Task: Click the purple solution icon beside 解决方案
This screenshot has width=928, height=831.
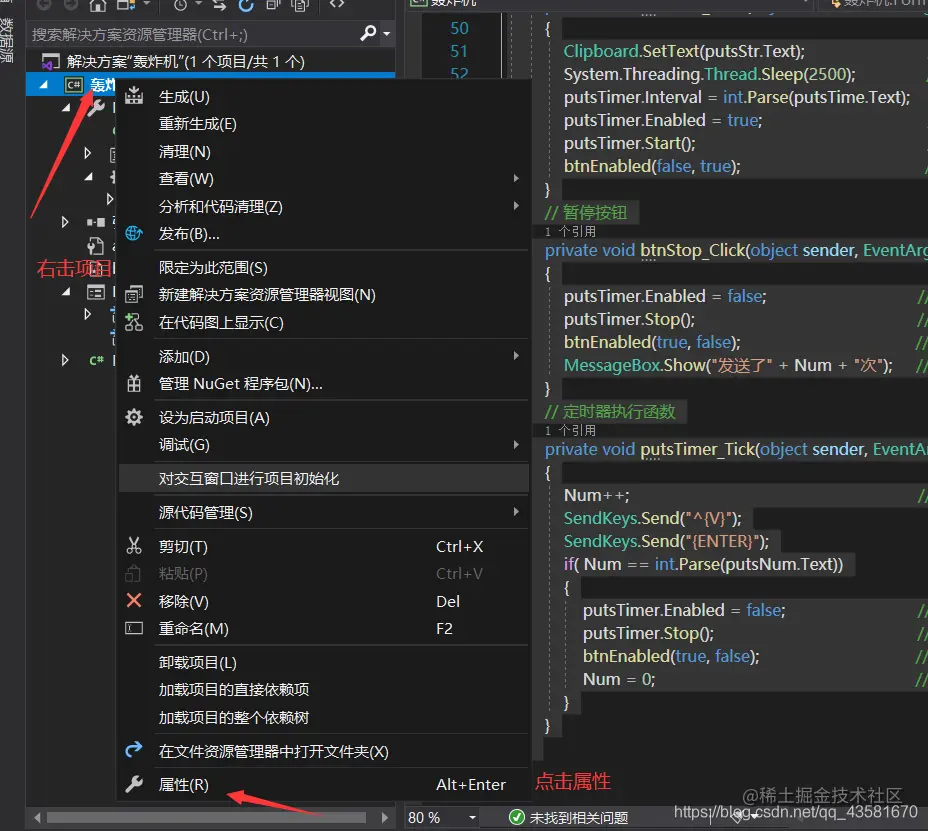Action: pos(51,62)
